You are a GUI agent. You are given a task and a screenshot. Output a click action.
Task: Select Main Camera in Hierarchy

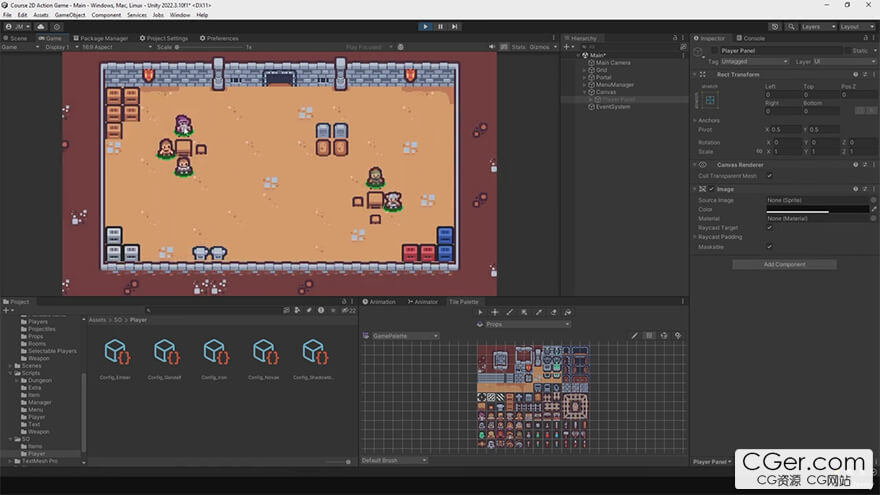coord(613,63)
